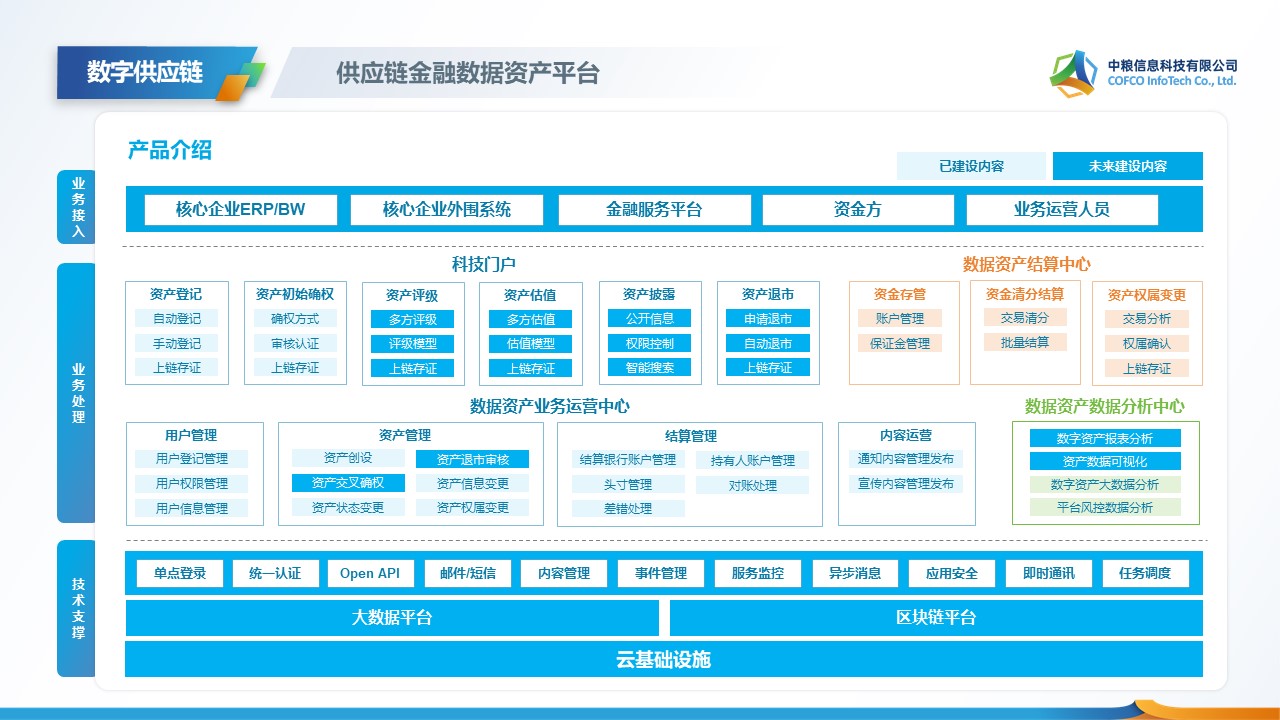1280x720 pixels.
Task: Open 数字资产报表分析 item
Action: tap(1104, 438)
